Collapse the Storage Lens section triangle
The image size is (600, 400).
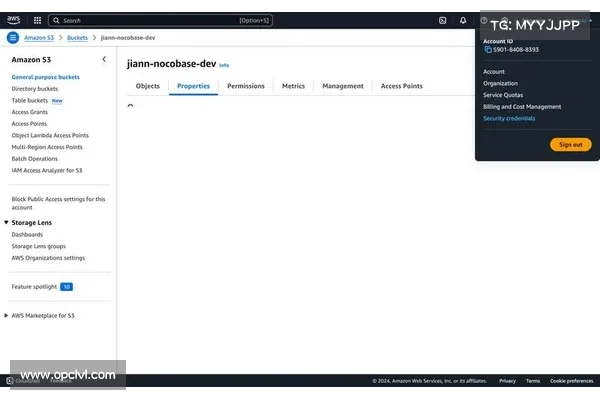6,222
